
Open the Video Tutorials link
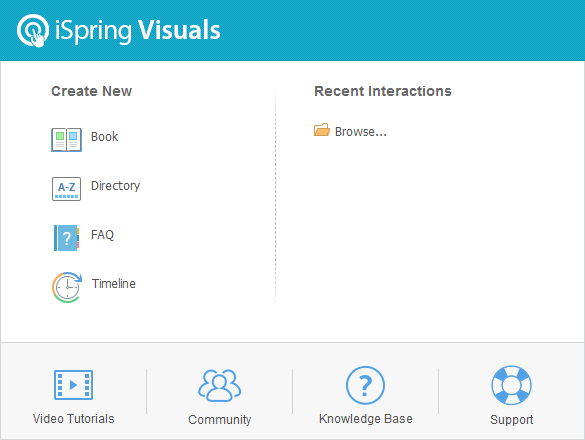(73, 419)
